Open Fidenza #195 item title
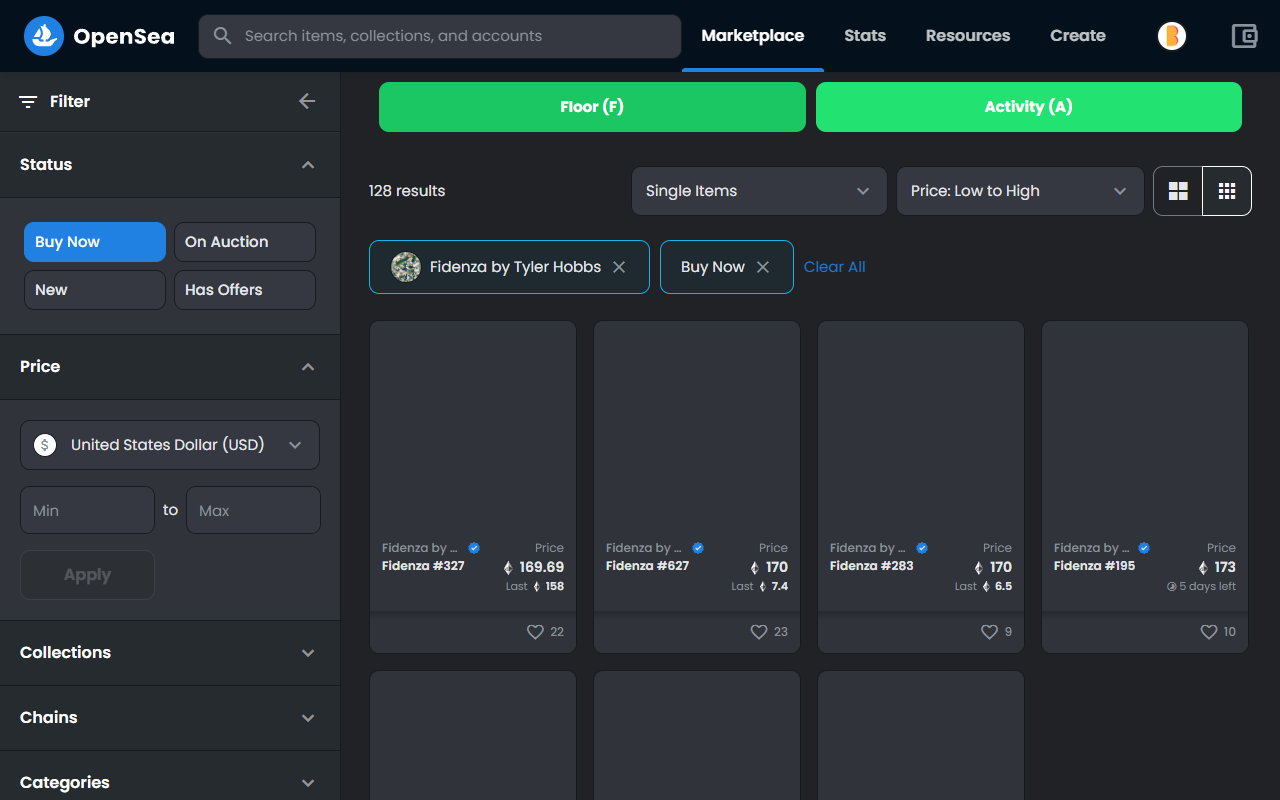 [1094, 566]
